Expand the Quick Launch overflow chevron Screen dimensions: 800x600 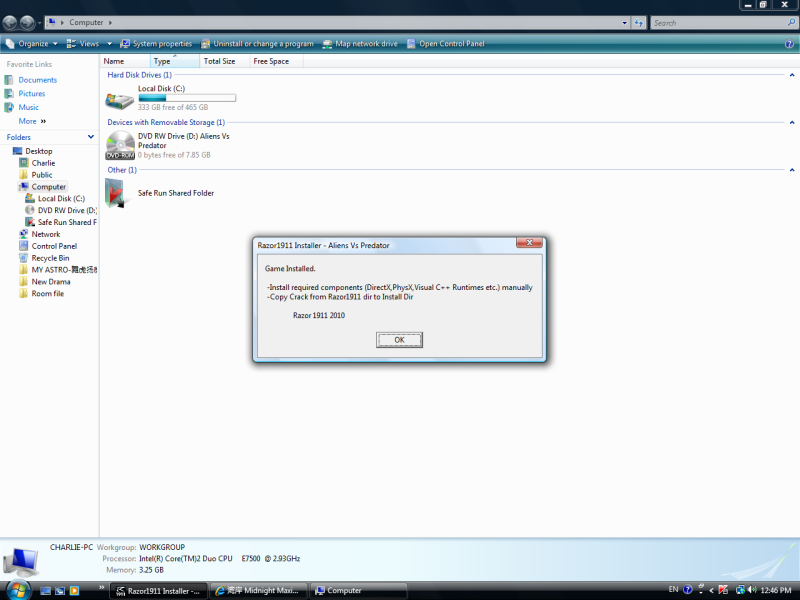point(101,587)
